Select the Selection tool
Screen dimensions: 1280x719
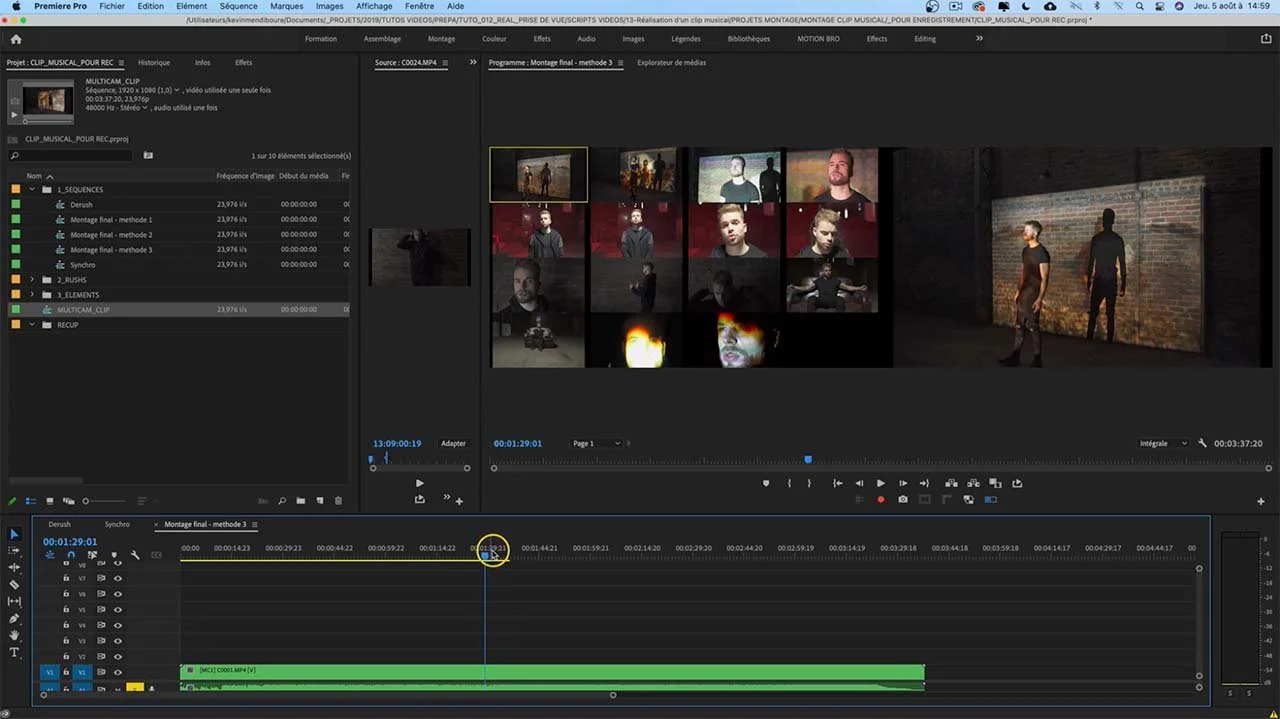point(14,535)
